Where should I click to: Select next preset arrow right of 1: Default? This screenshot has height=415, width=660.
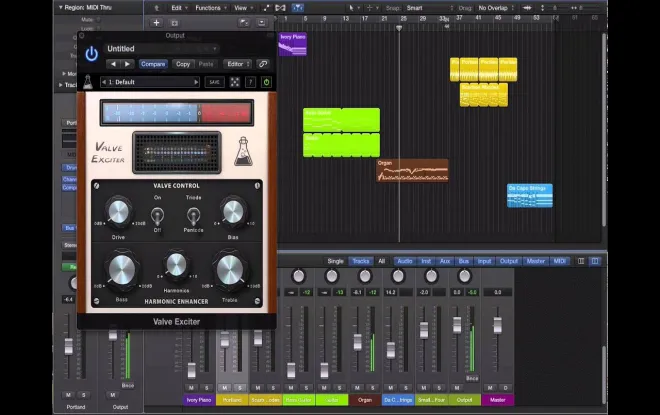point(196,82)
